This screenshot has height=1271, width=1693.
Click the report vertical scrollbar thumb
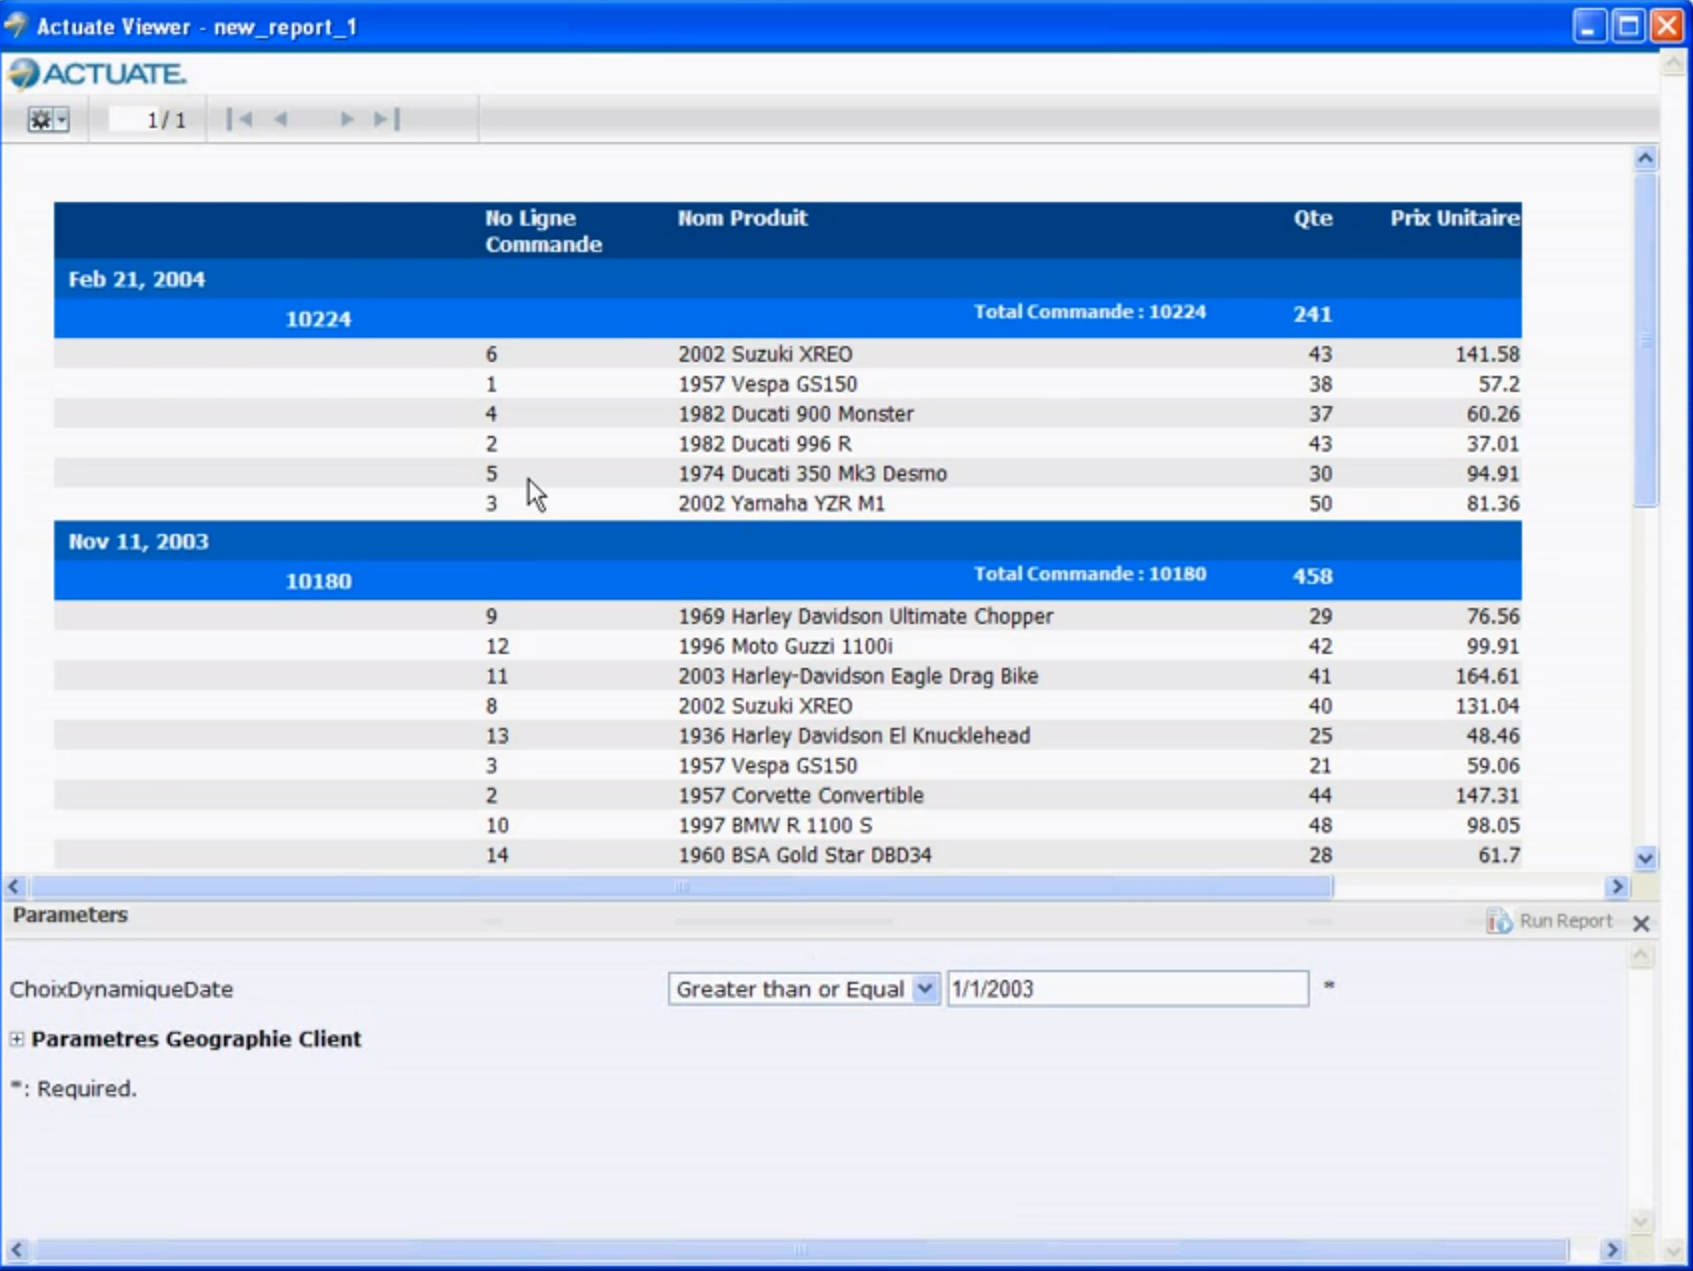point(1645,340)
